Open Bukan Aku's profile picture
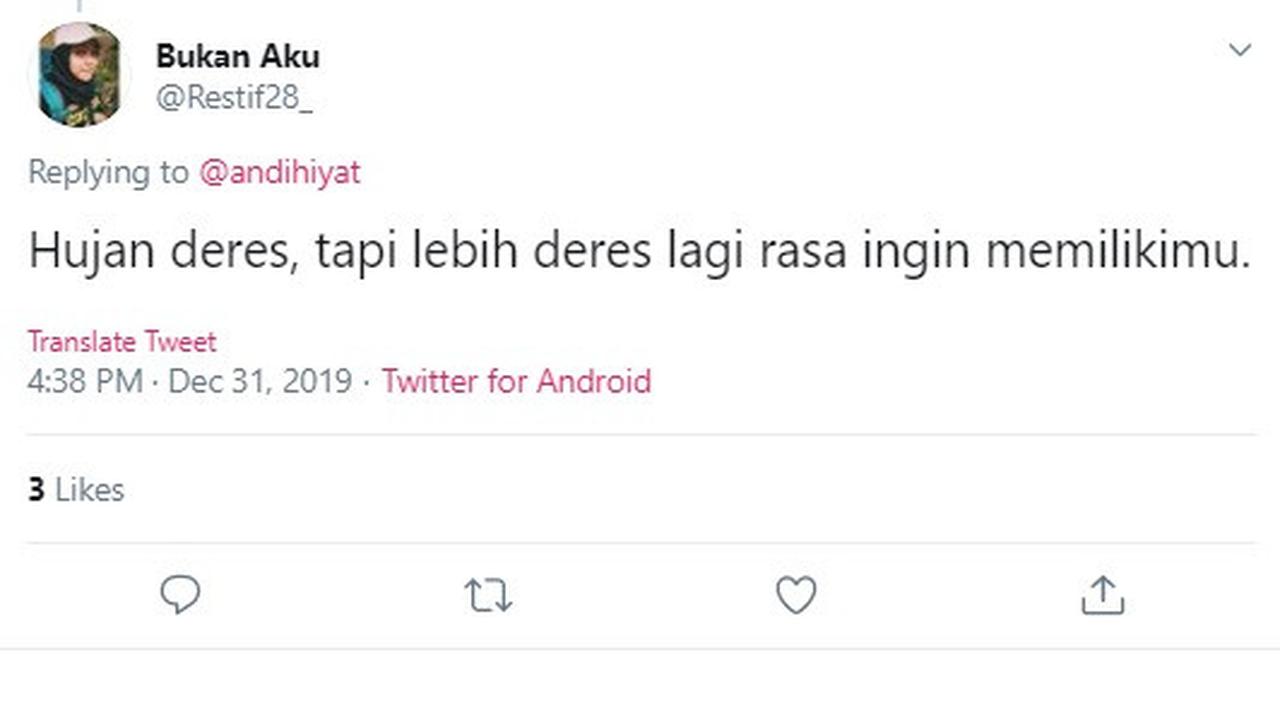The width and height of the screenshot is (1280, 720). pyautogui.click(x=79, y=75)
